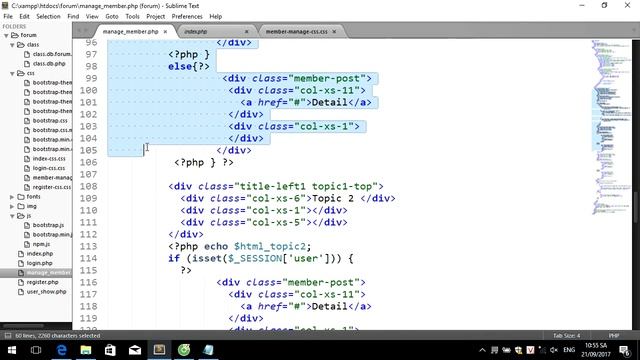640x360 pixels.
Task: Click the "Topic 2" text in code
Action: coord(333,198)
